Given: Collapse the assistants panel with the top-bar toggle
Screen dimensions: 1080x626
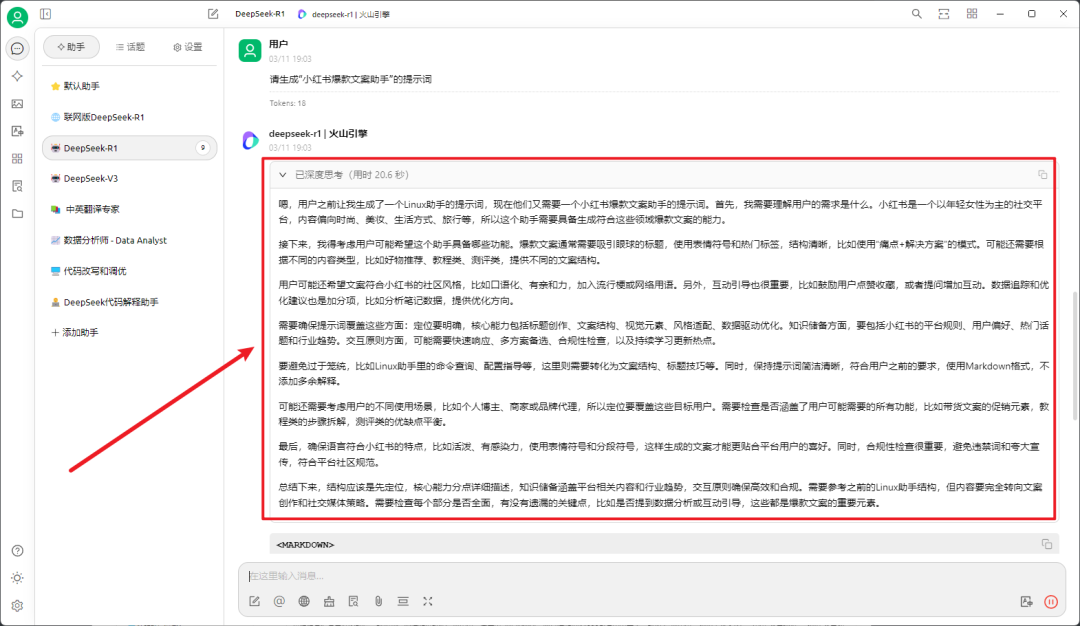Looking at the screenshot, I should point(45,14).
